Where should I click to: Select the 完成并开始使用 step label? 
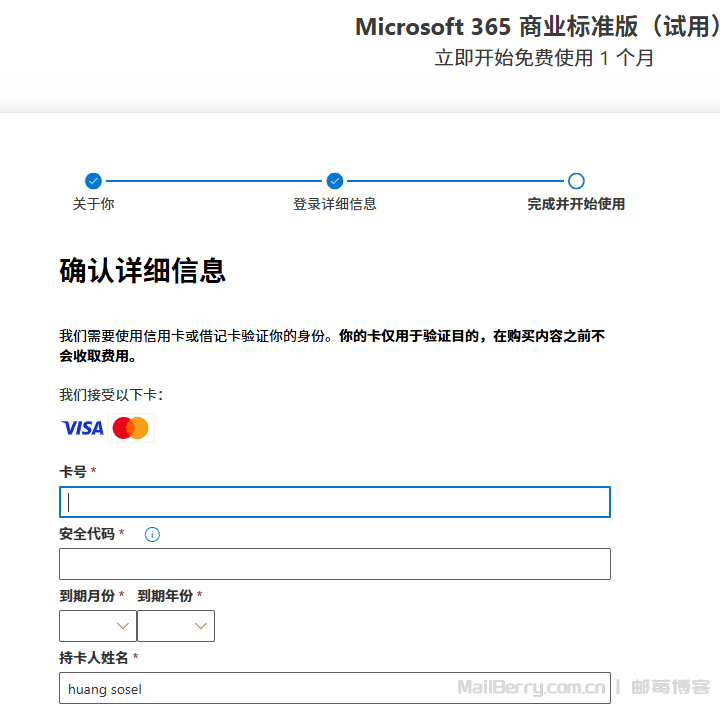click(576, 204)
